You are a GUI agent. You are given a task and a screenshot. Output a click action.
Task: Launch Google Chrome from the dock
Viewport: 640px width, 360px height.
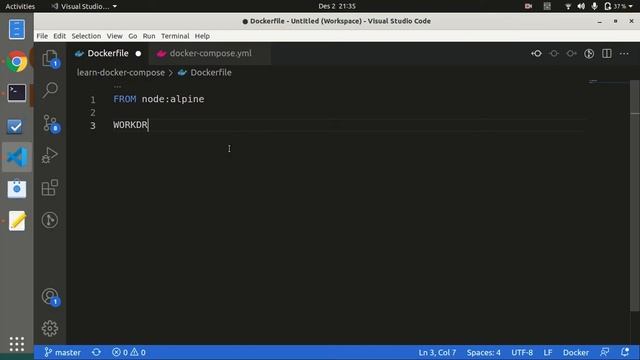point(17,62)
